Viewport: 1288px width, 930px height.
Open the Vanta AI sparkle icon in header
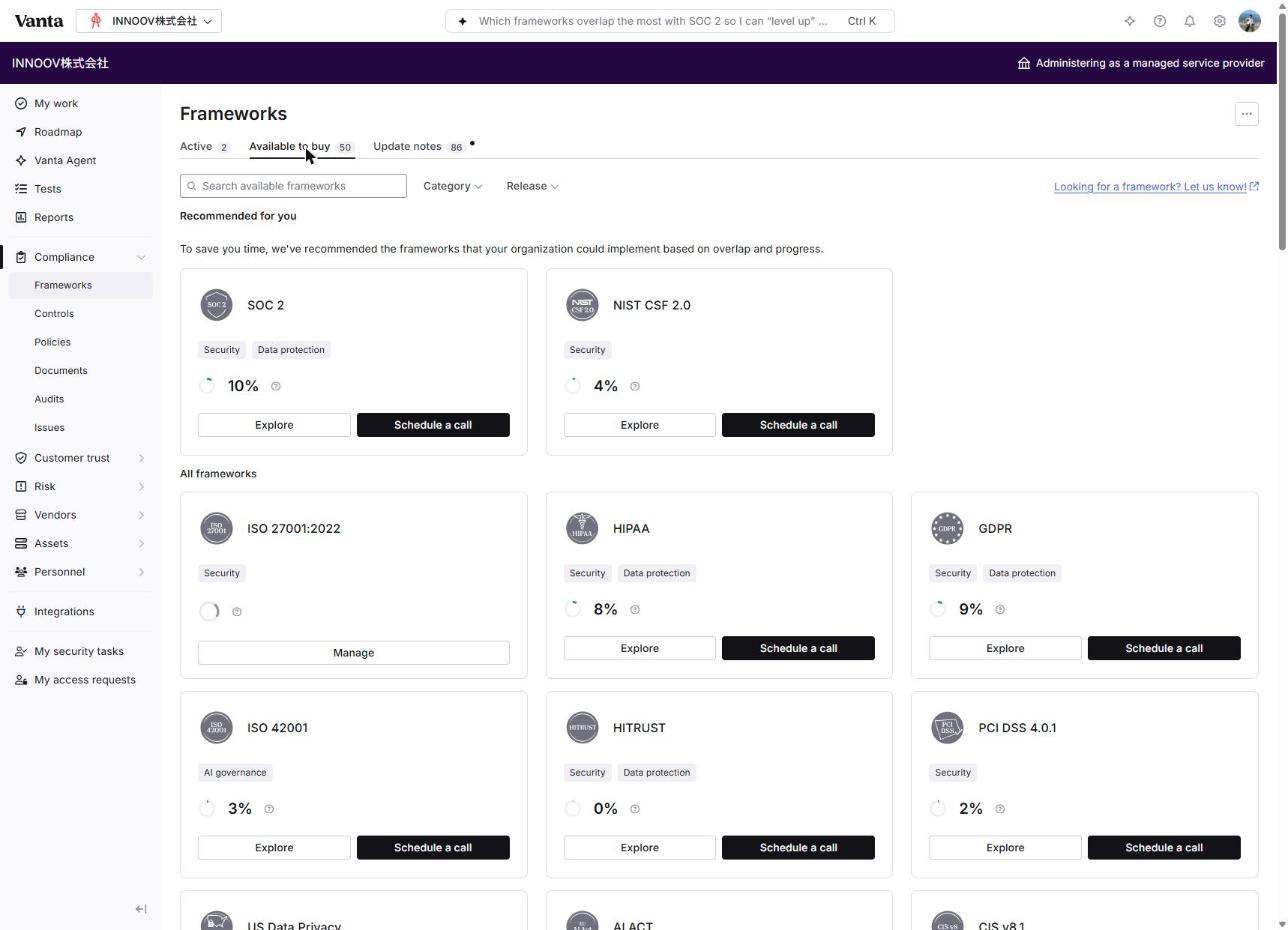click(x=1130, y=21)
